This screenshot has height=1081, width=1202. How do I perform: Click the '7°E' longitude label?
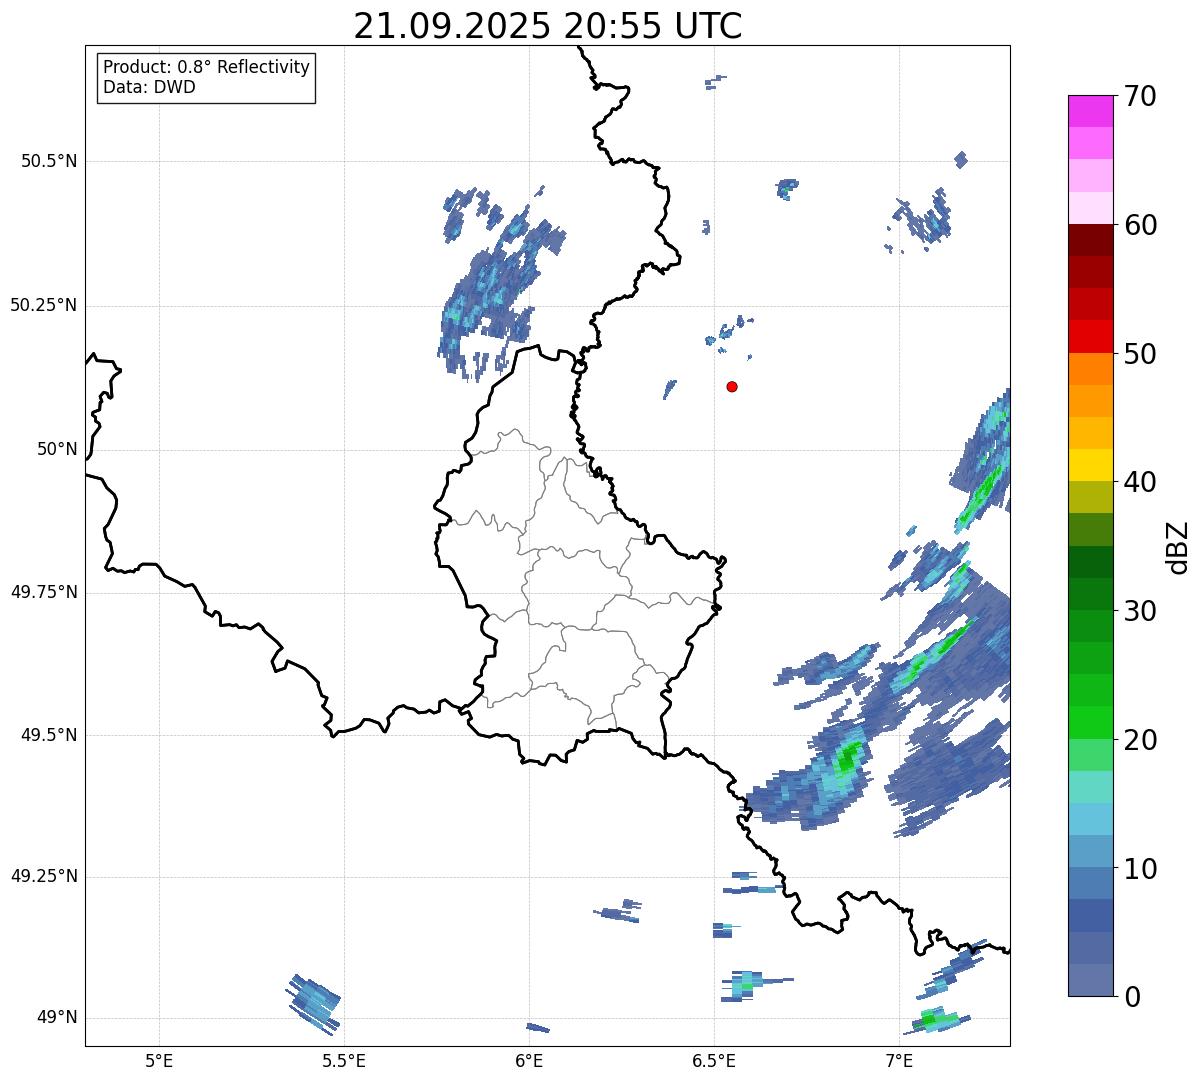click(x=899, y=1060)
